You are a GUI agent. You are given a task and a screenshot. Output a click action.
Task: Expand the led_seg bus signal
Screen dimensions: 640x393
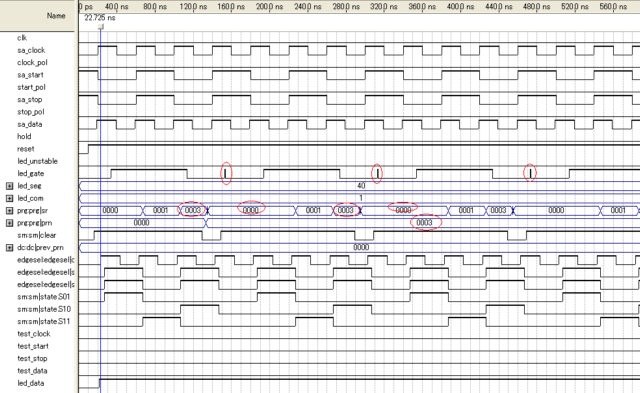coord(9,186)
